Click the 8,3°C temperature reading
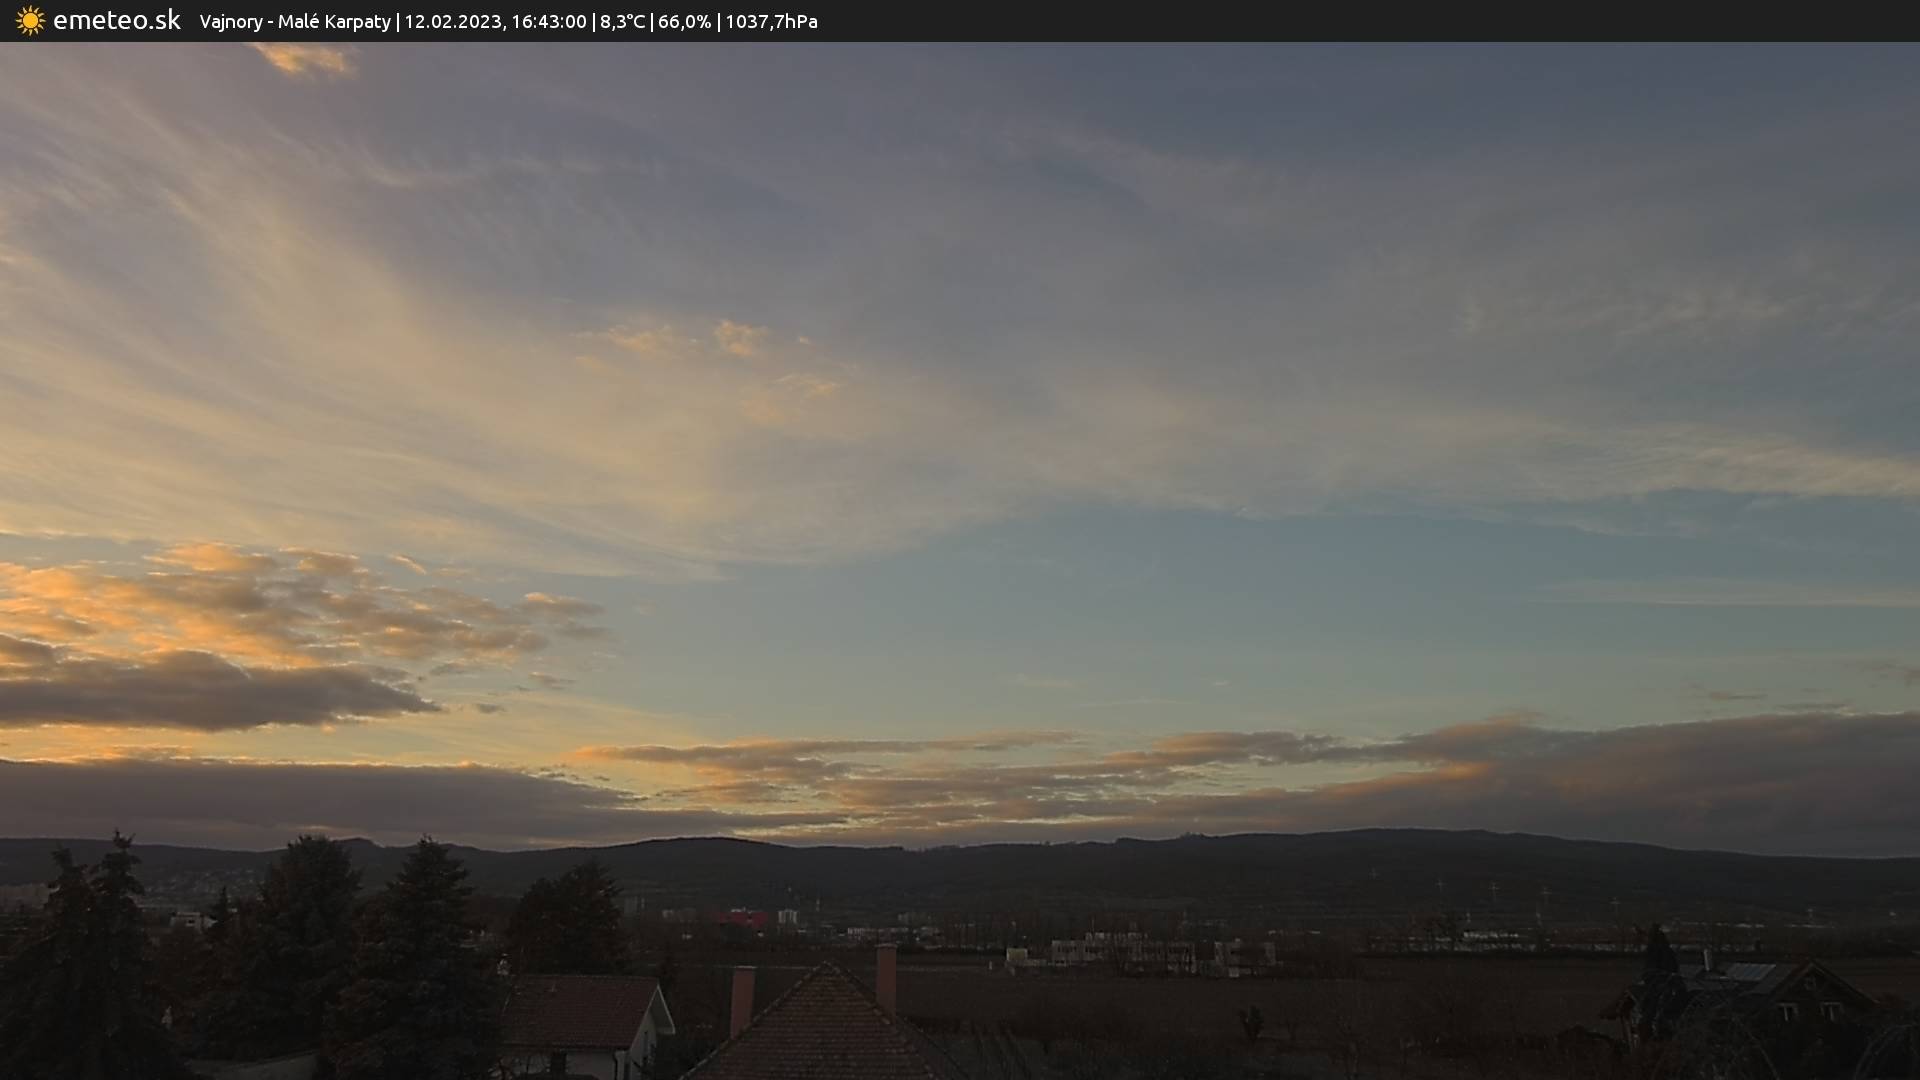 click(622, 22)
